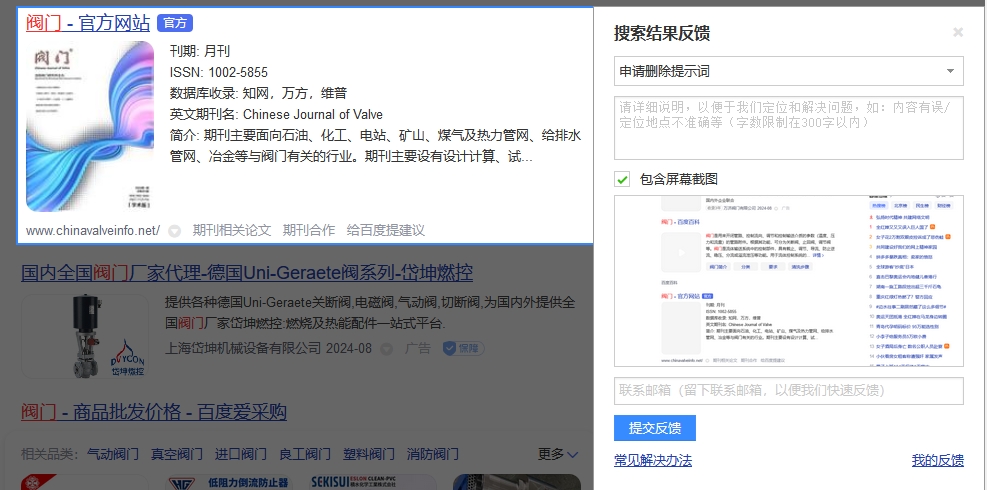Expand the arrow icon beside chinavalveinfo URL

[x=174, y=231]
